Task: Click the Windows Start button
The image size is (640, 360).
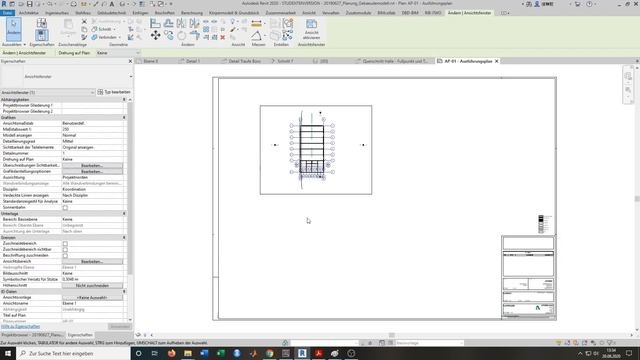Action: coord(8,353)
